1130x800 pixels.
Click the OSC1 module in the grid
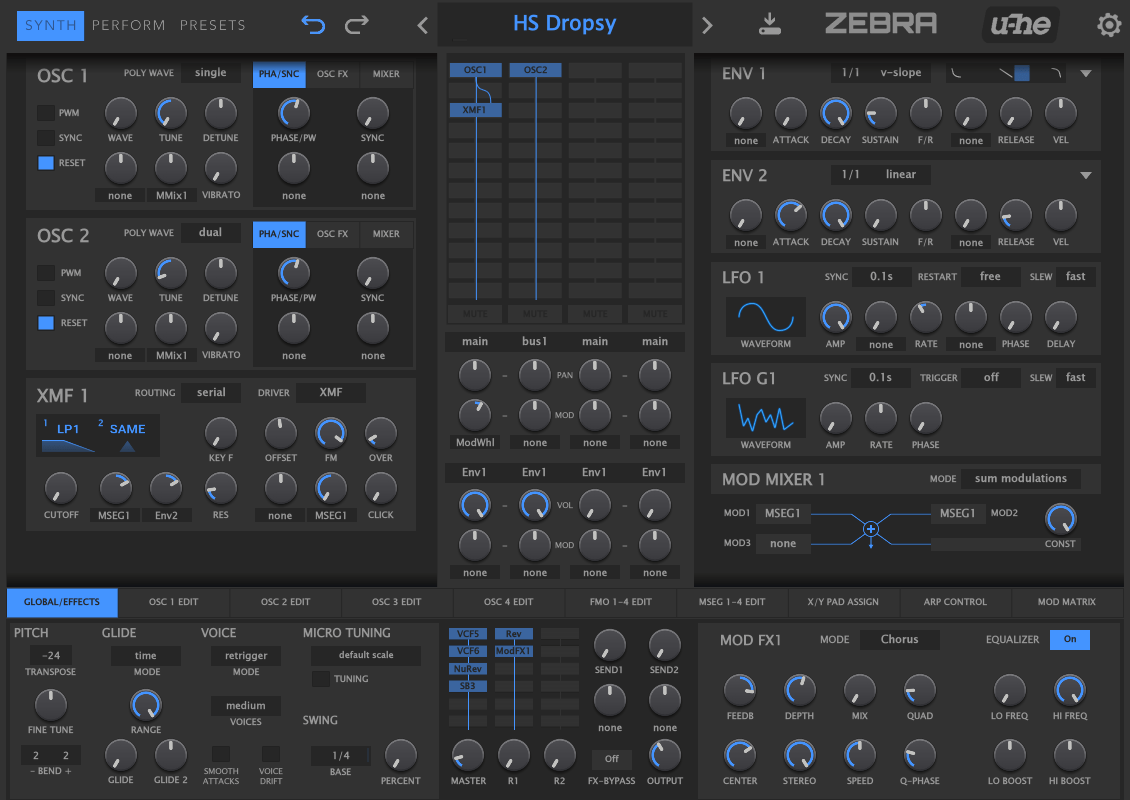[475, 70]
